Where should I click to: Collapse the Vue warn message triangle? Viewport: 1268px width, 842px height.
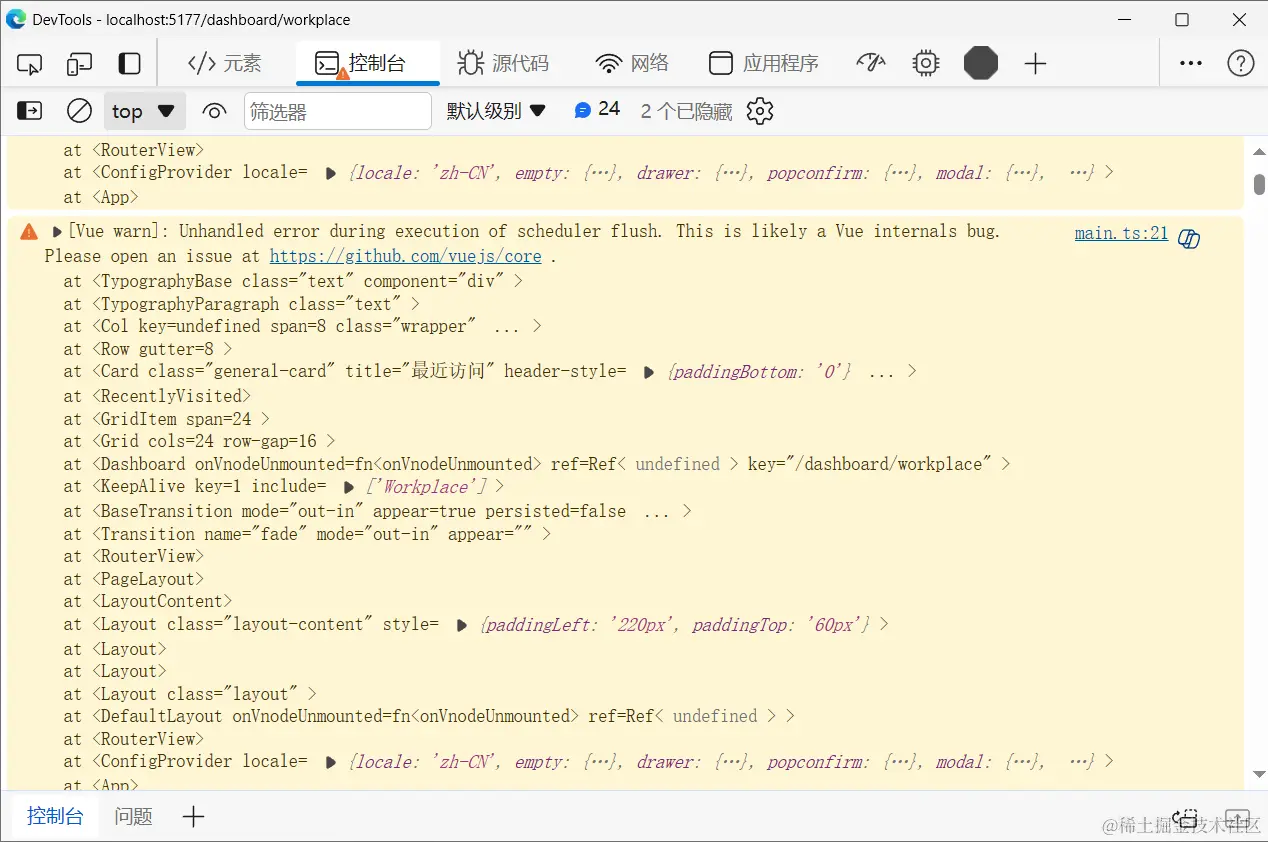point(57,232)
